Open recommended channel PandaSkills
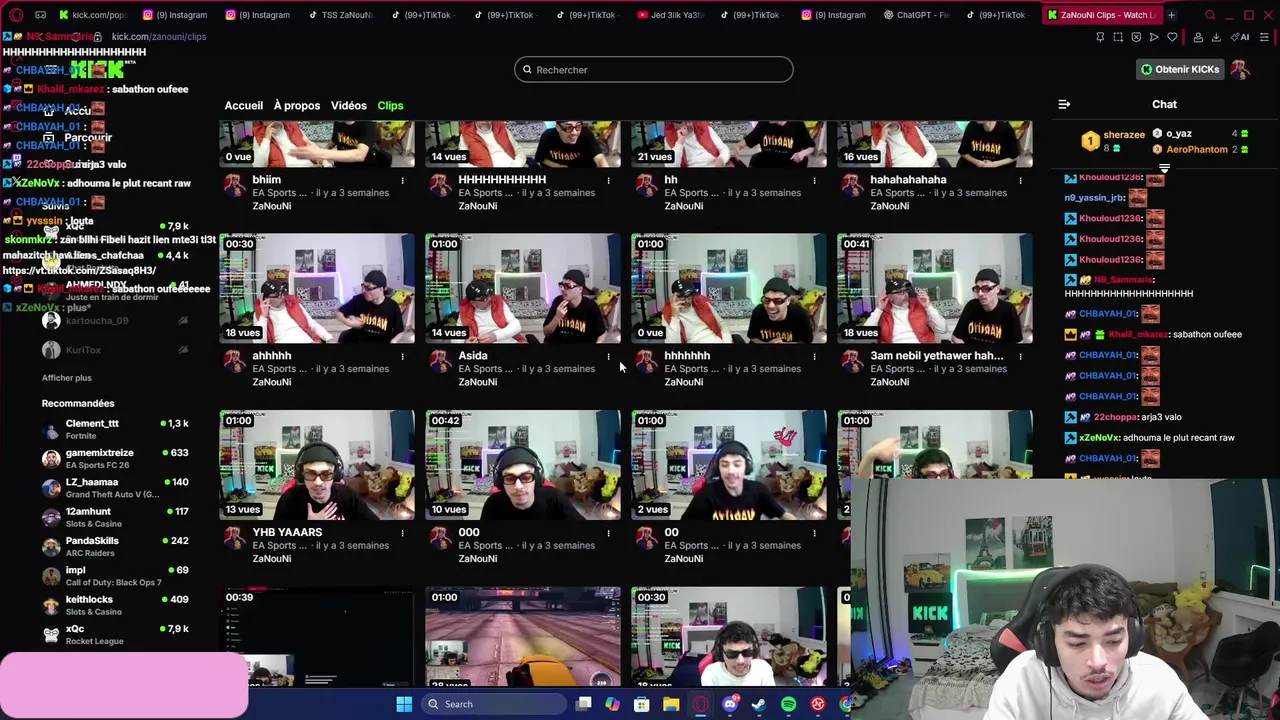Screen dimensions: 1280x720 115,546
